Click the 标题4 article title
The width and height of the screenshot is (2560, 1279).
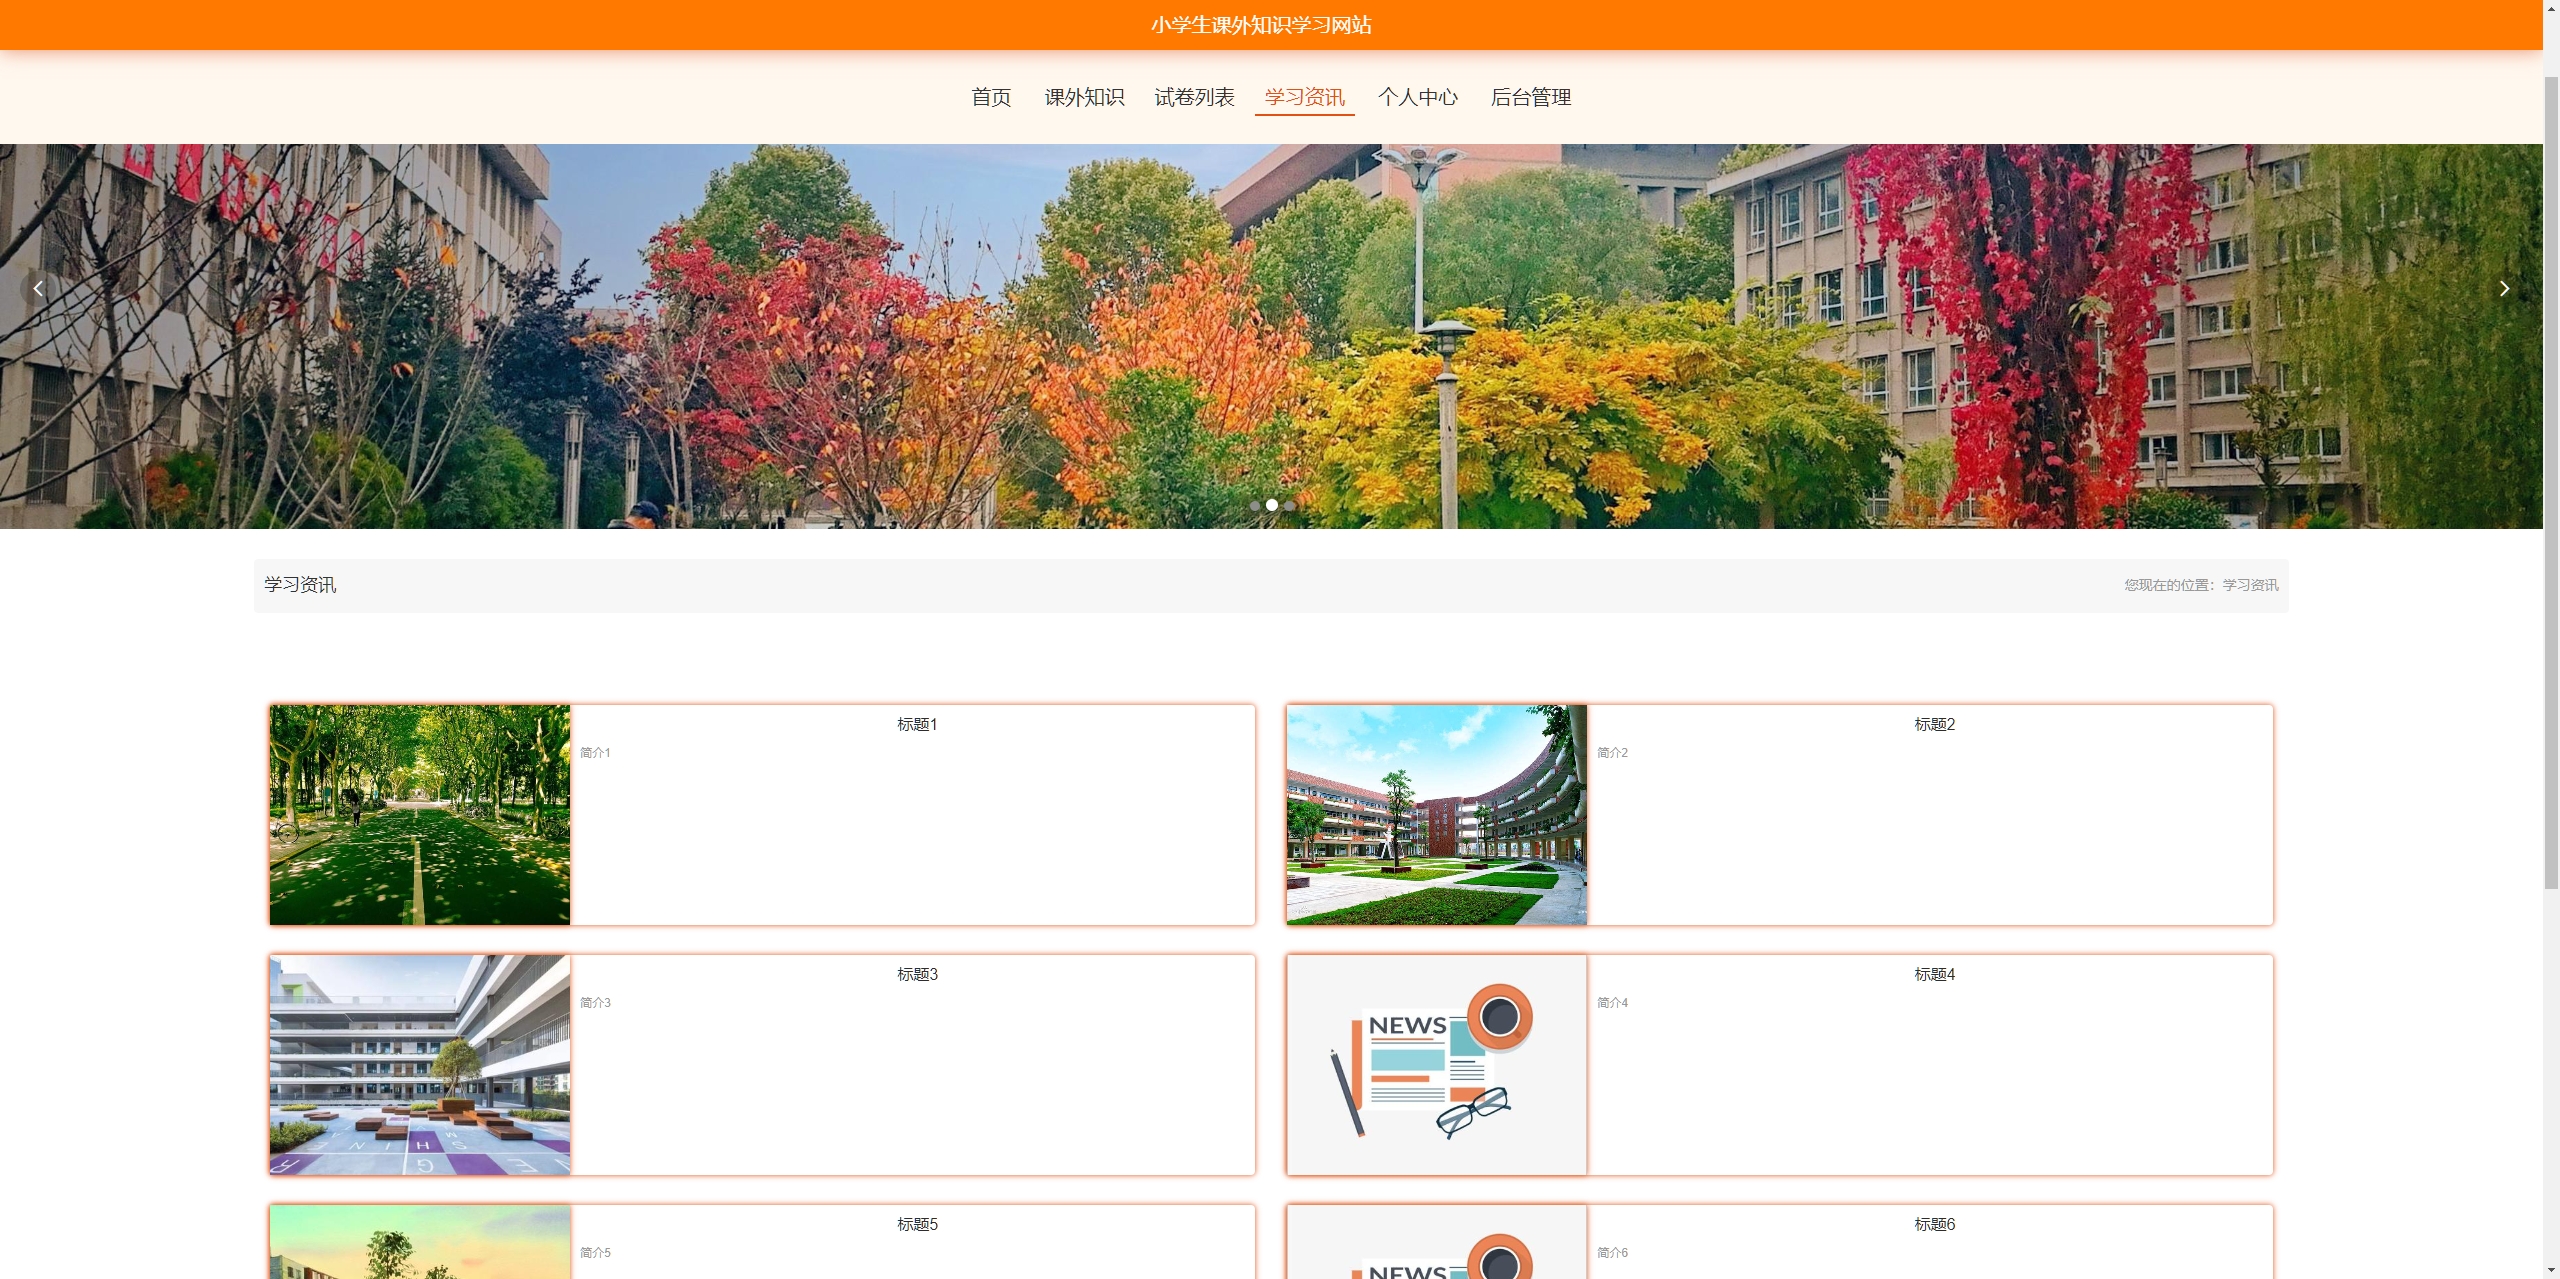pos(1934,974)
